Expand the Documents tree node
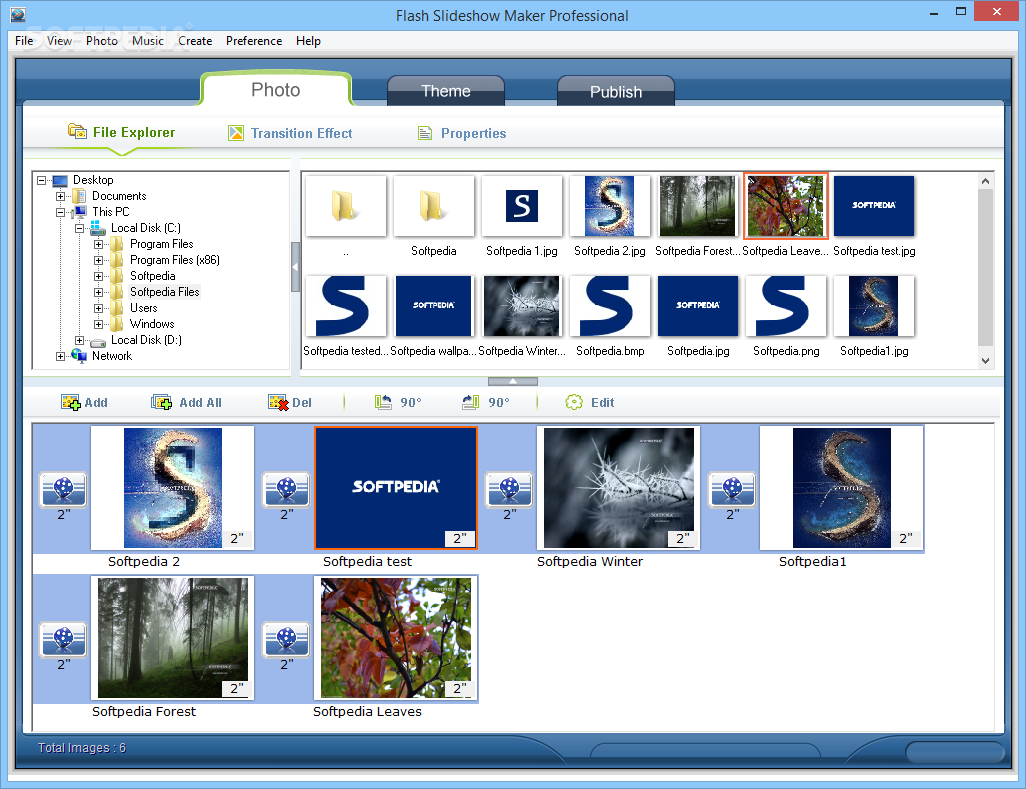This screenshot has width=1026, height=789. tap(60, 196)
